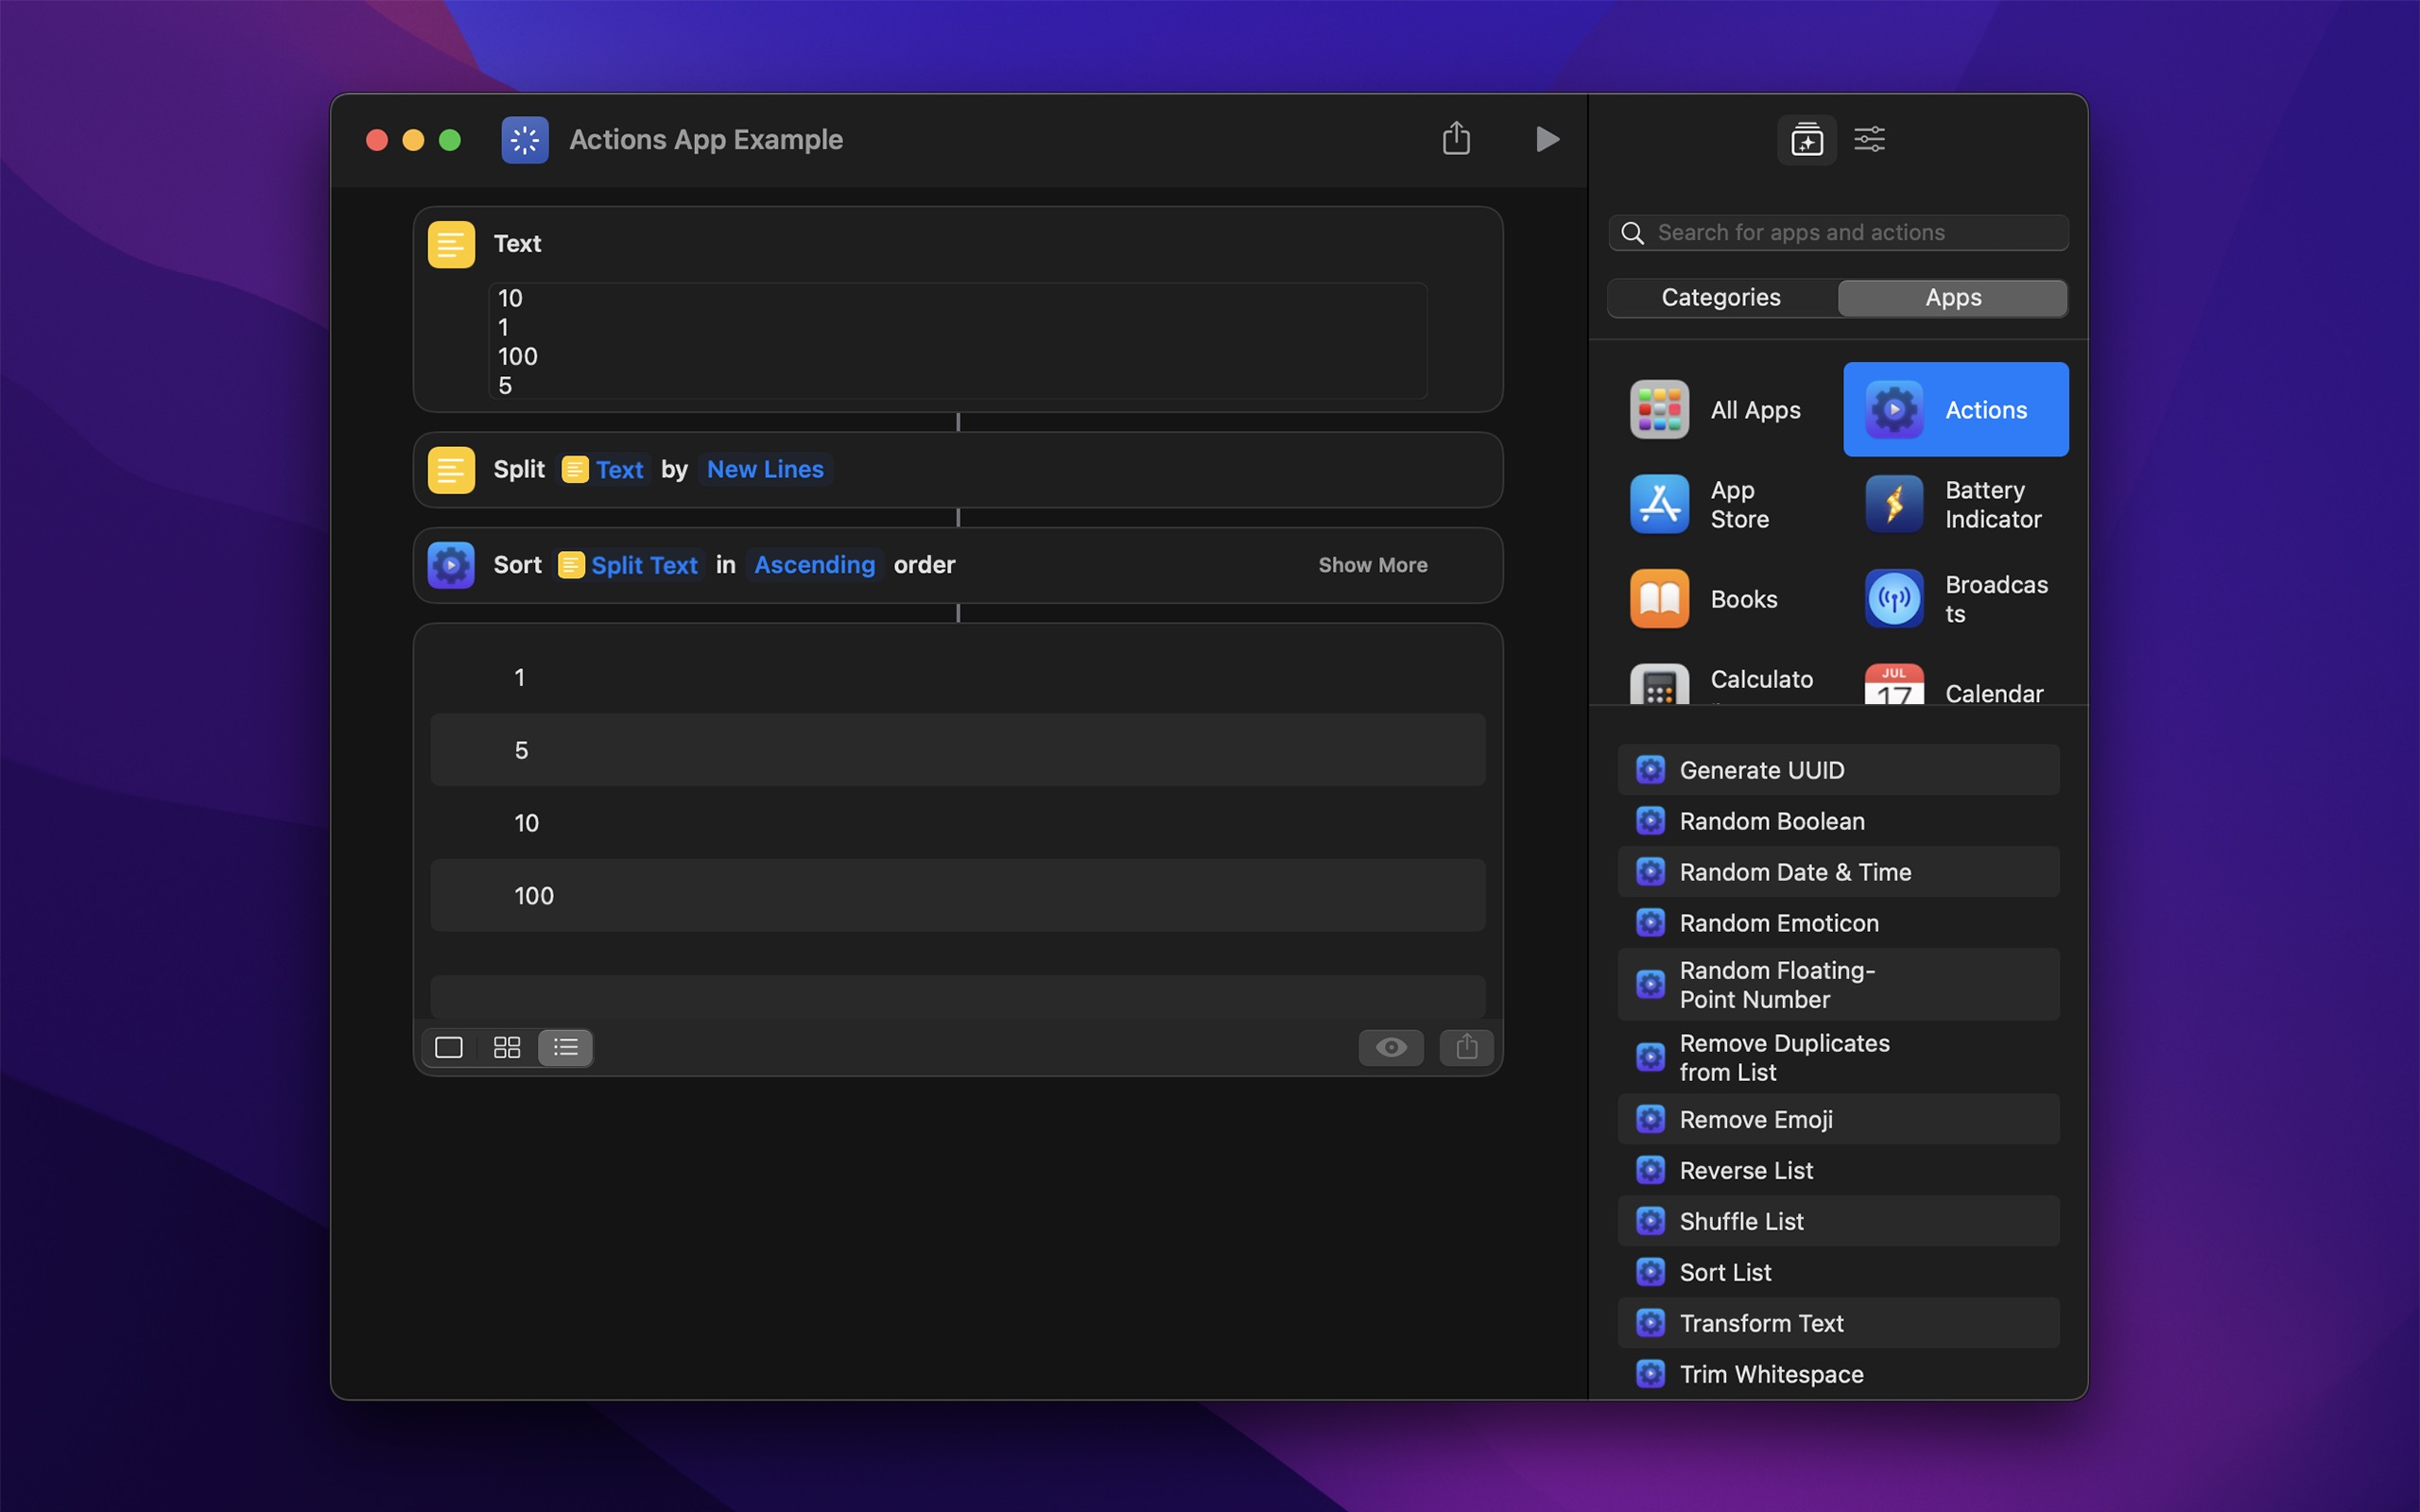The width and height of the screenshot is (2420, 1512).
Task: Click the search for apps and actions field
Action: [1837, 232]
